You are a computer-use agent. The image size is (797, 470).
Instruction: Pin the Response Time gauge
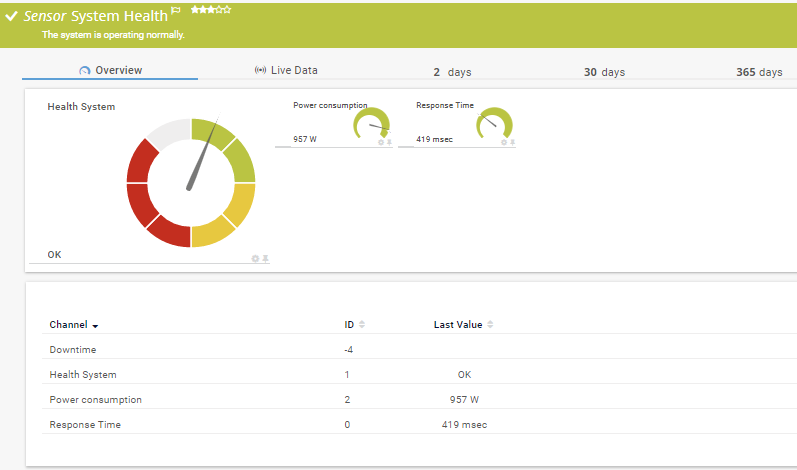[x=512, y=142]
